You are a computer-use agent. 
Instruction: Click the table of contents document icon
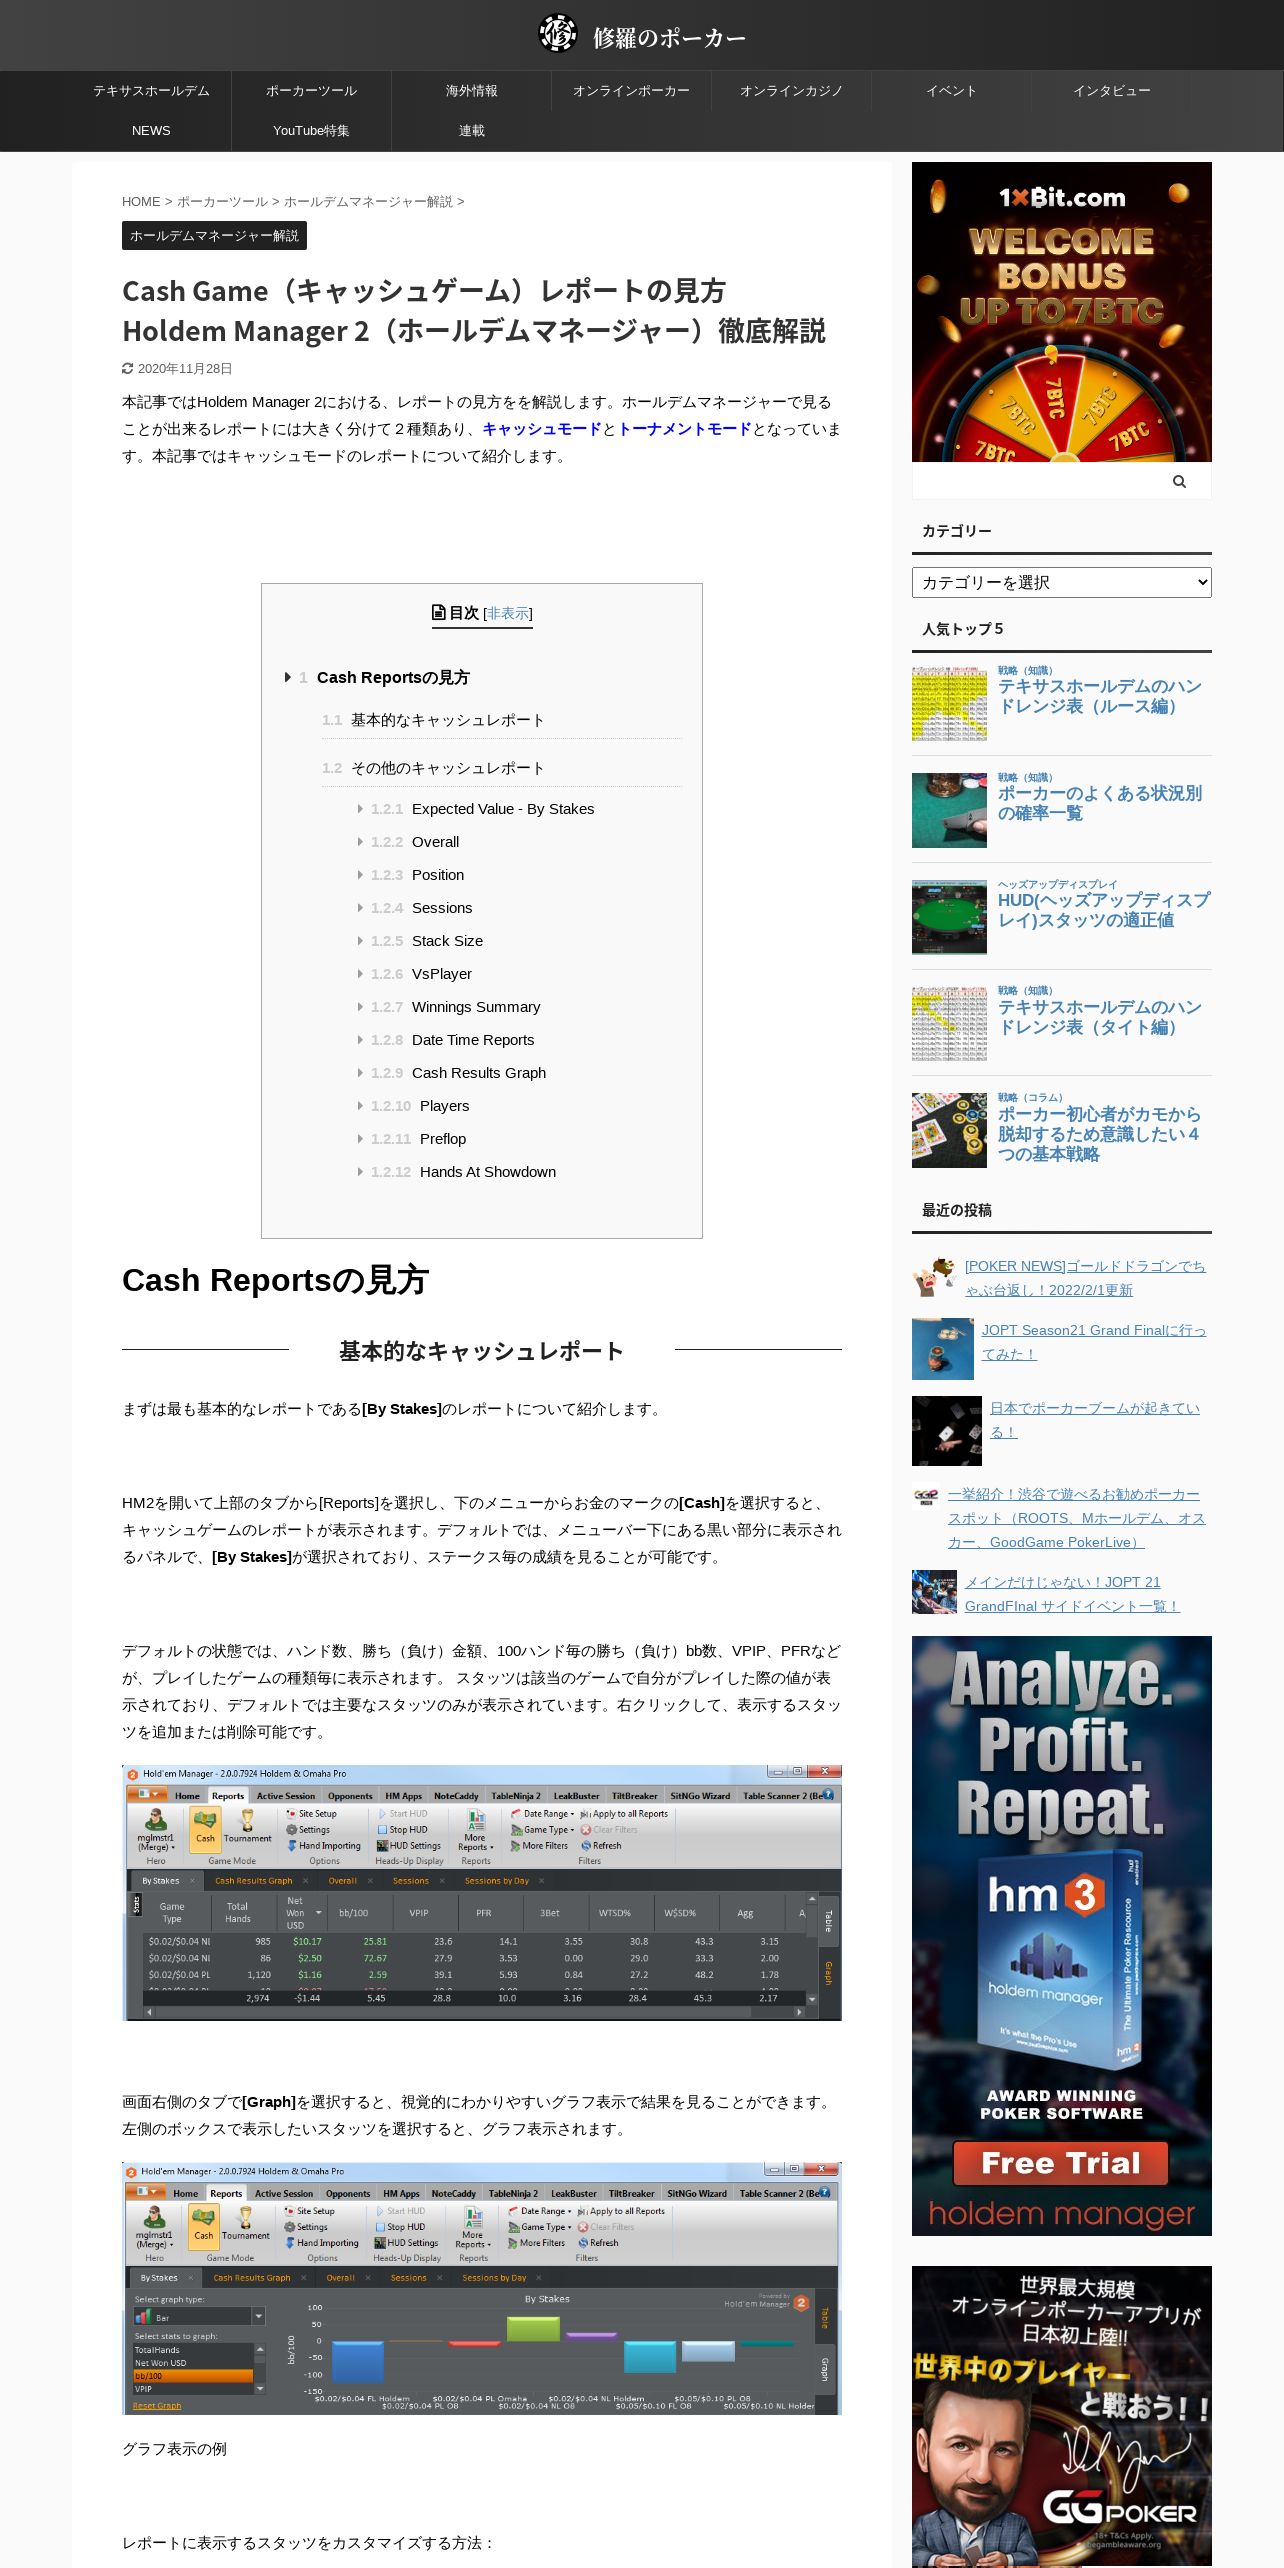coord(439,612)
